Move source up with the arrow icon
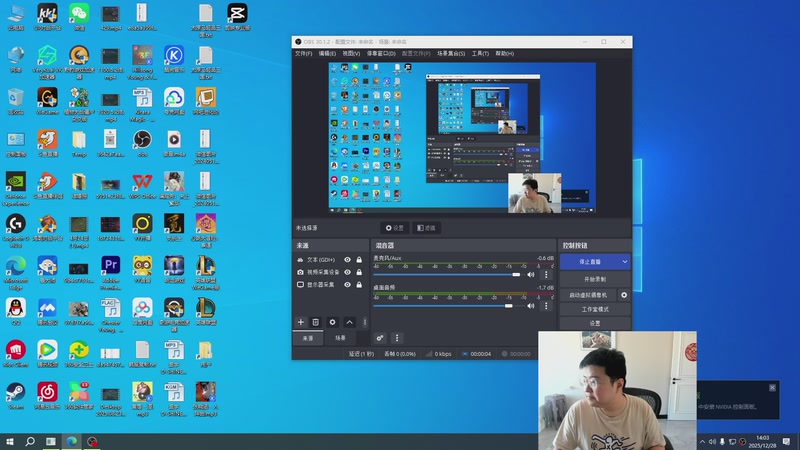Image resolution: width=800 pixels, height=450 pixels. (x=349, y=322)
